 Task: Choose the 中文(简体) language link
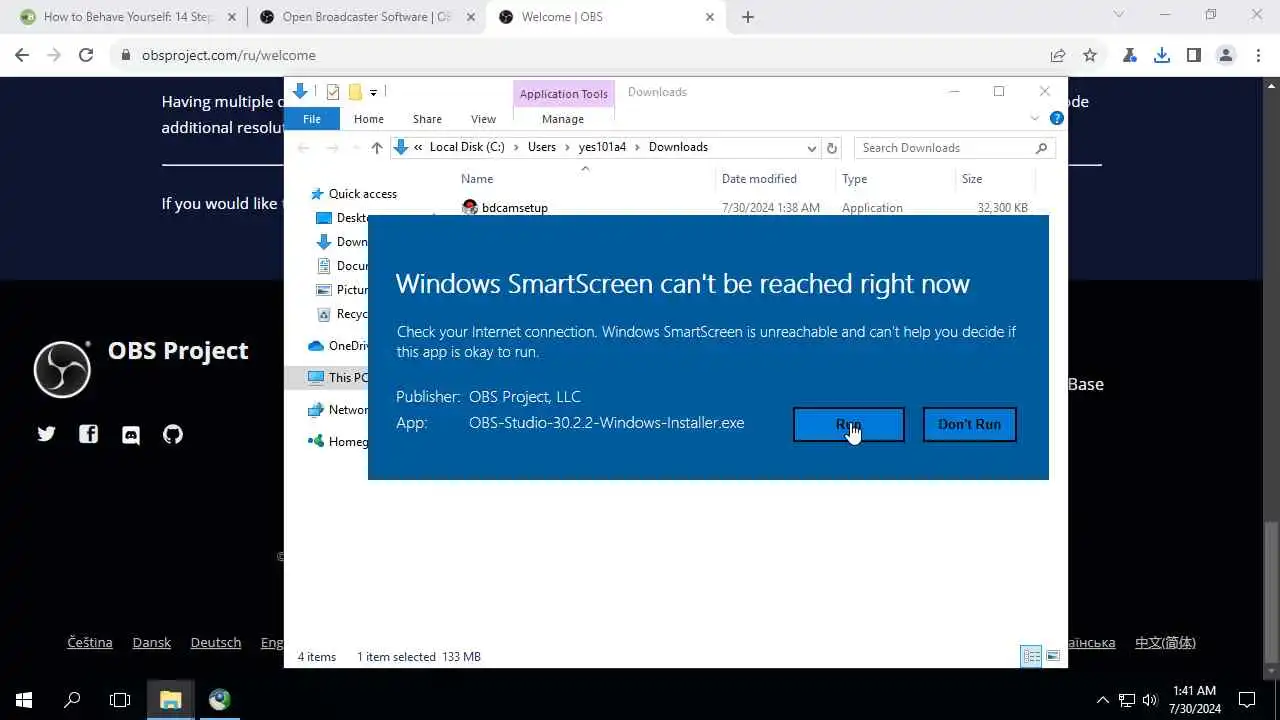click(1165, 643)
